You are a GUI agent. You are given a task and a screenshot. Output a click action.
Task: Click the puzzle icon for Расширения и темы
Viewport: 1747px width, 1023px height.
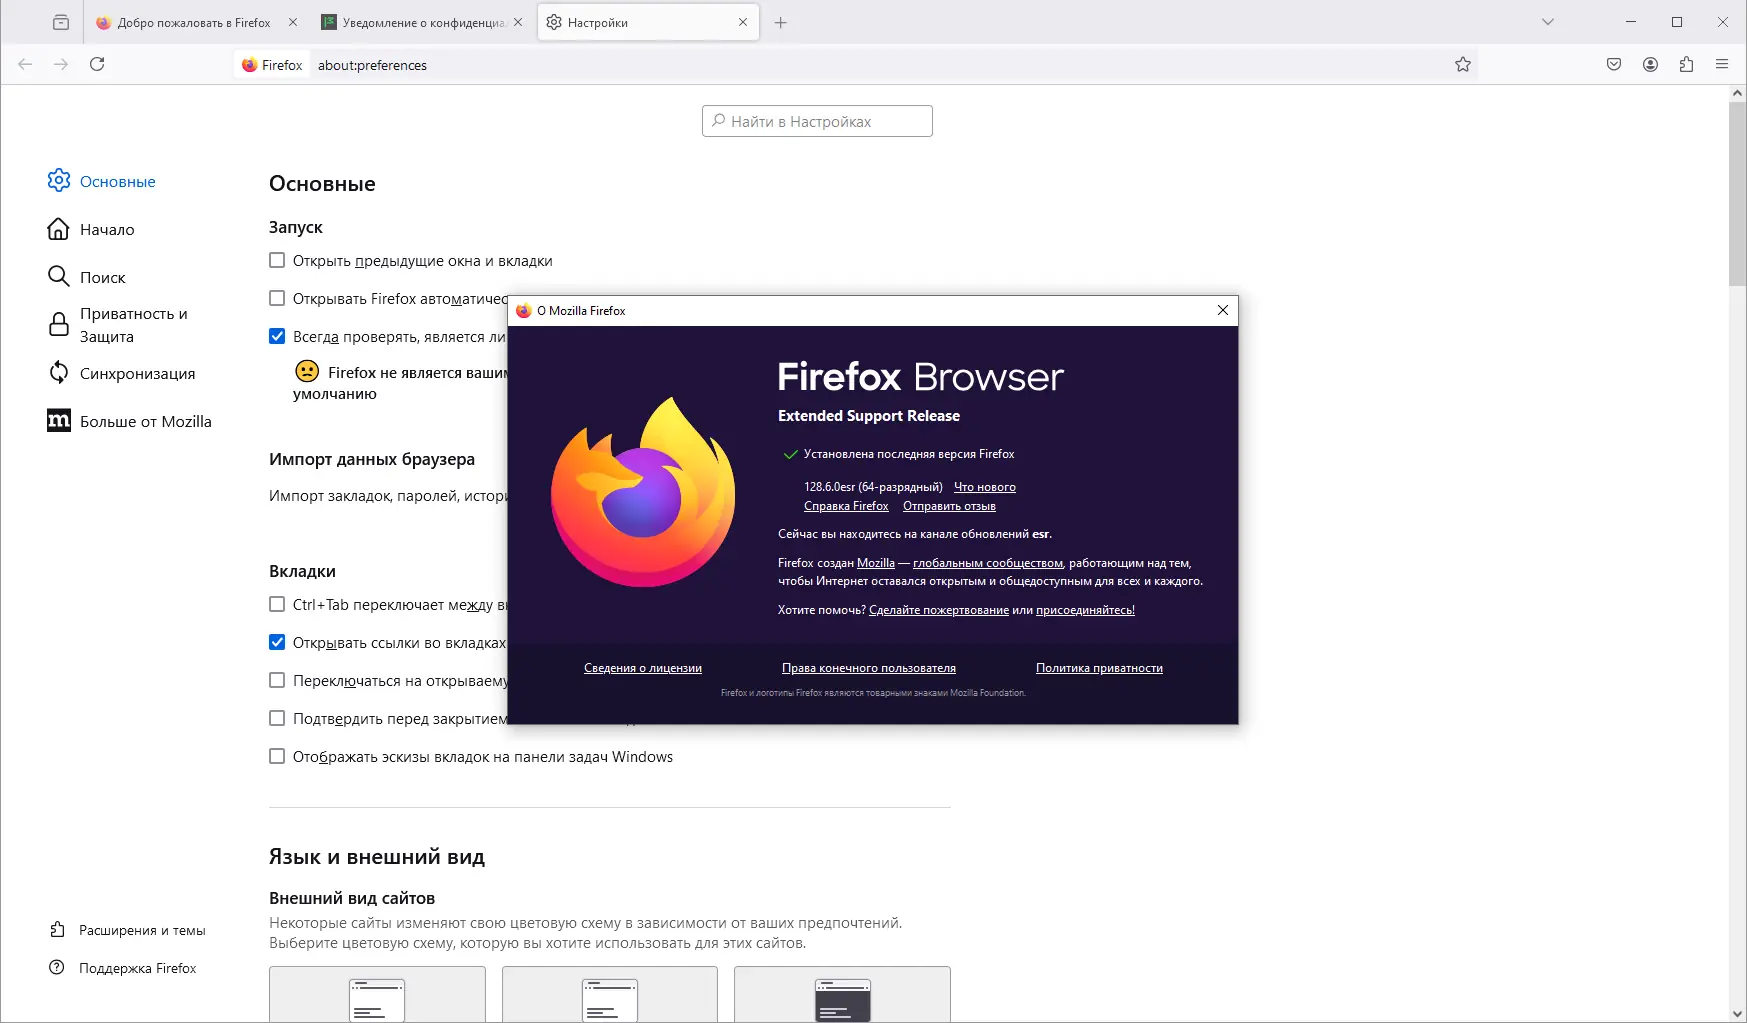pos(58,930)
